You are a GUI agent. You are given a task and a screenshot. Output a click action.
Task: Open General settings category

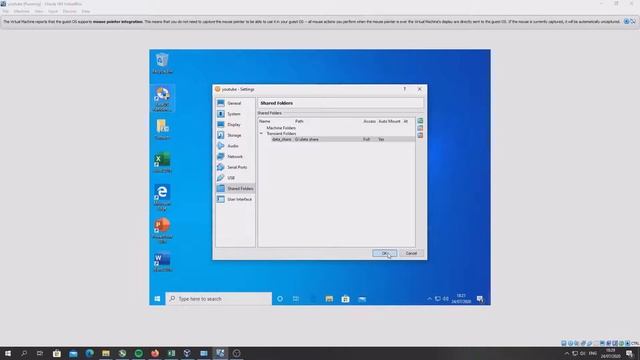(235, 103)
